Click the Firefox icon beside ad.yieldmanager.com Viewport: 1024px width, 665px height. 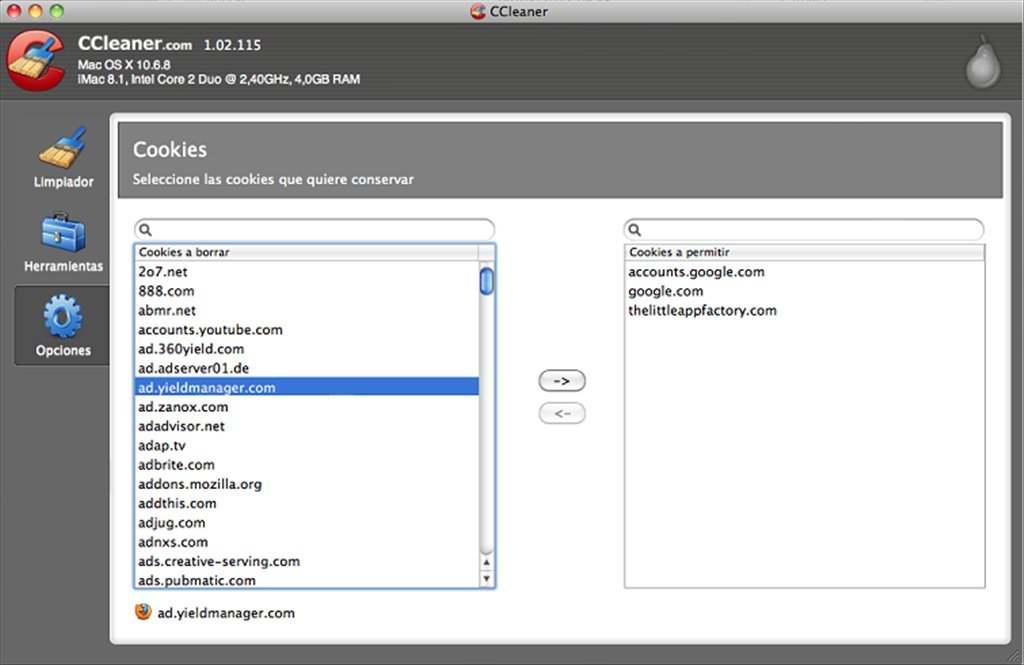click(x=144, y=612)
